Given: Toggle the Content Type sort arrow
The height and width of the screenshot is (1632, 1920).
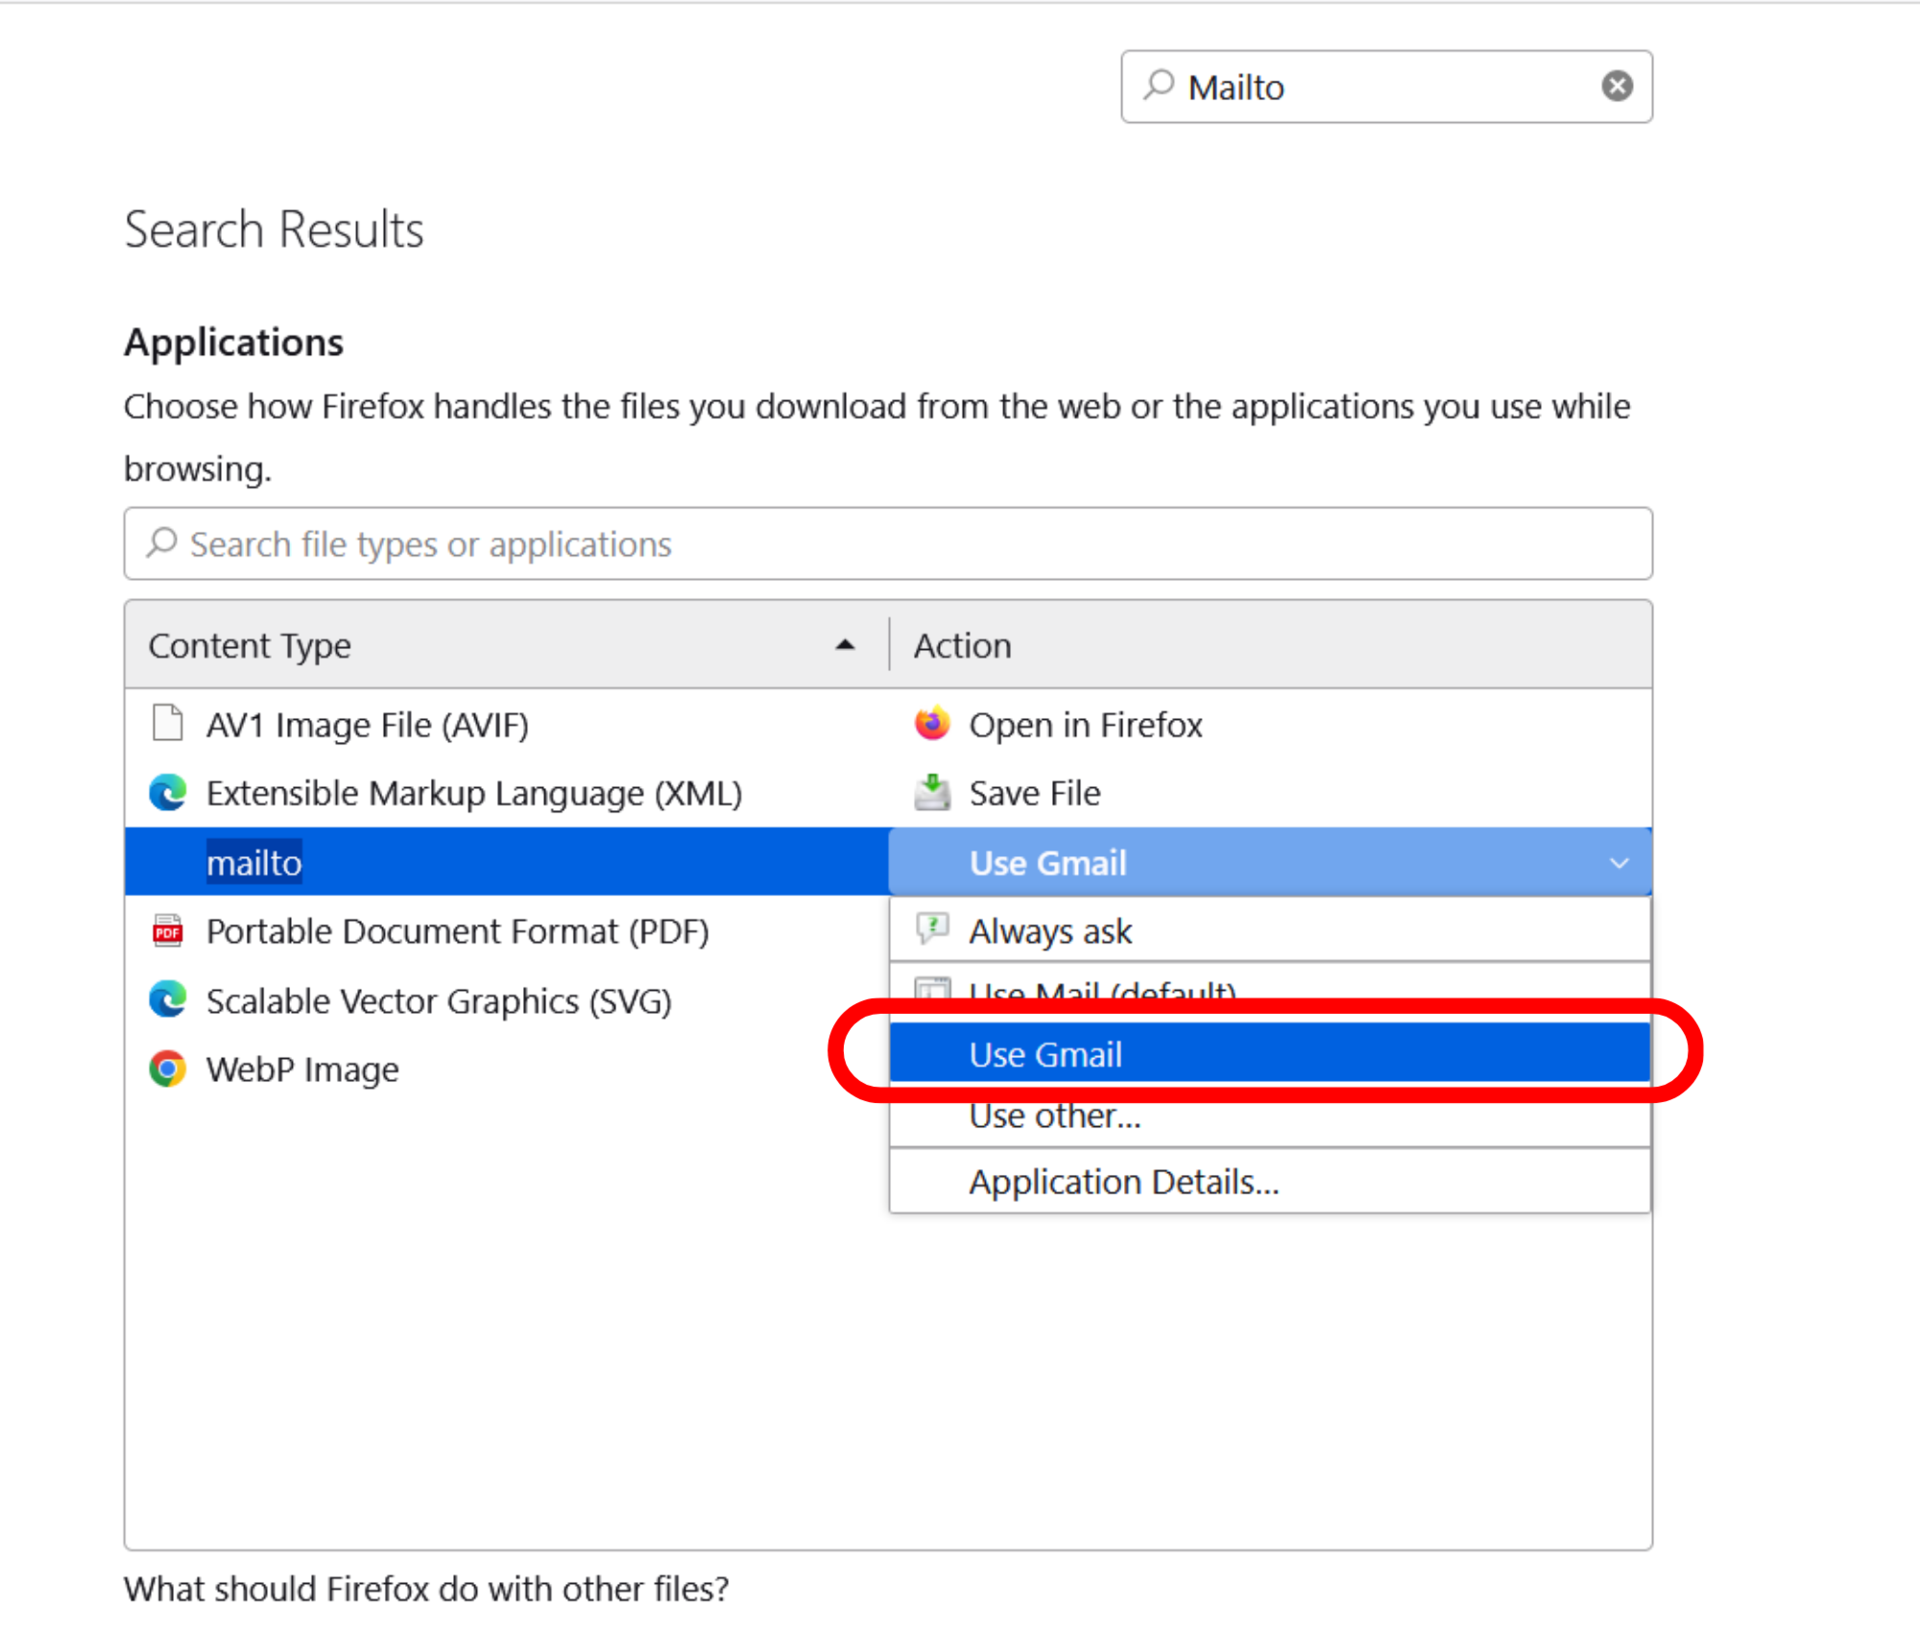Looking at the screenshot, I should (844, 645).
